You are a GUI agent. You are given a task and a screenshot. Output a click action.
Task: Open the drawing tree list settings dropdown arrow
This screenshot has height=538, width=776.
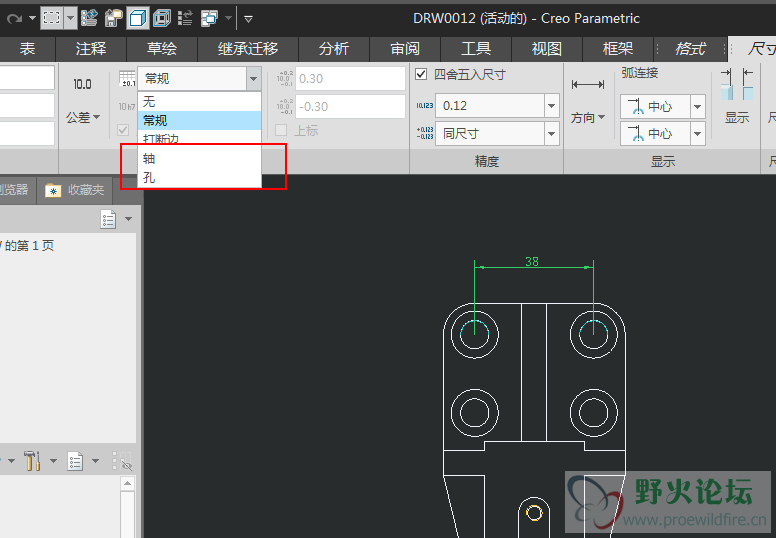[129, 219]
